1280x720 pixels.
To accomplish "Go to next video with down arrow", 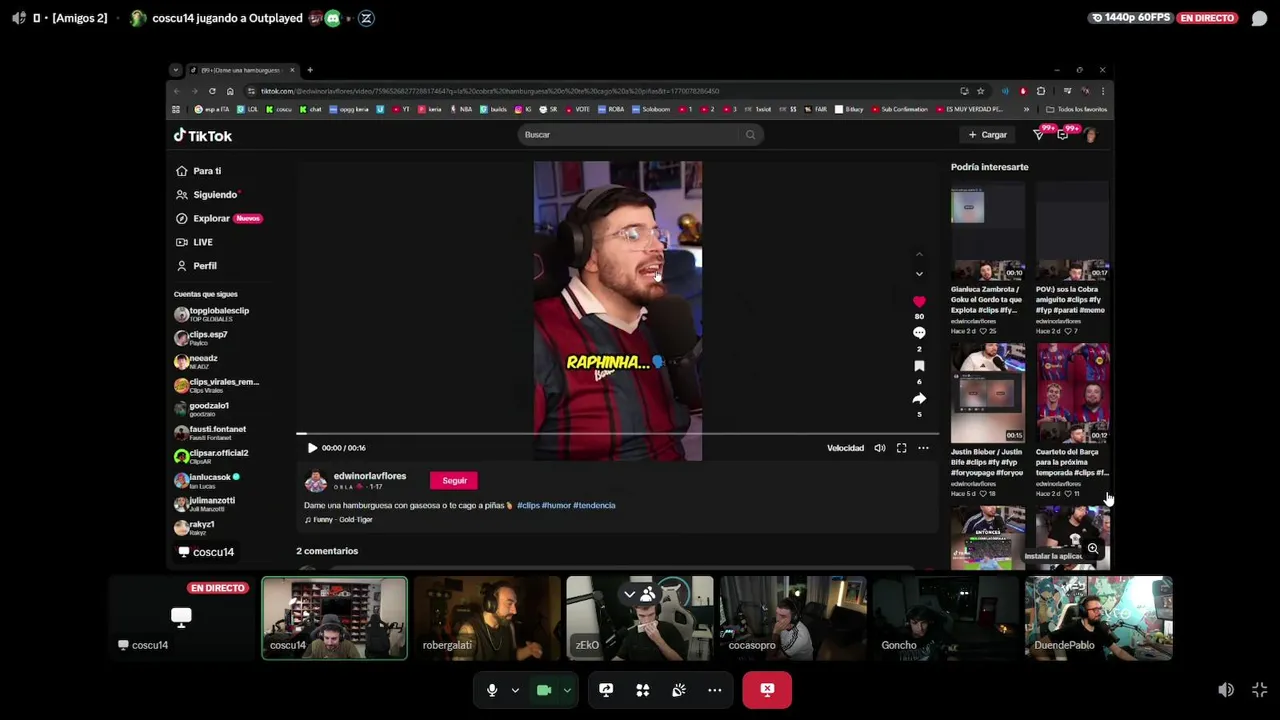I will (x=919, y=274).
